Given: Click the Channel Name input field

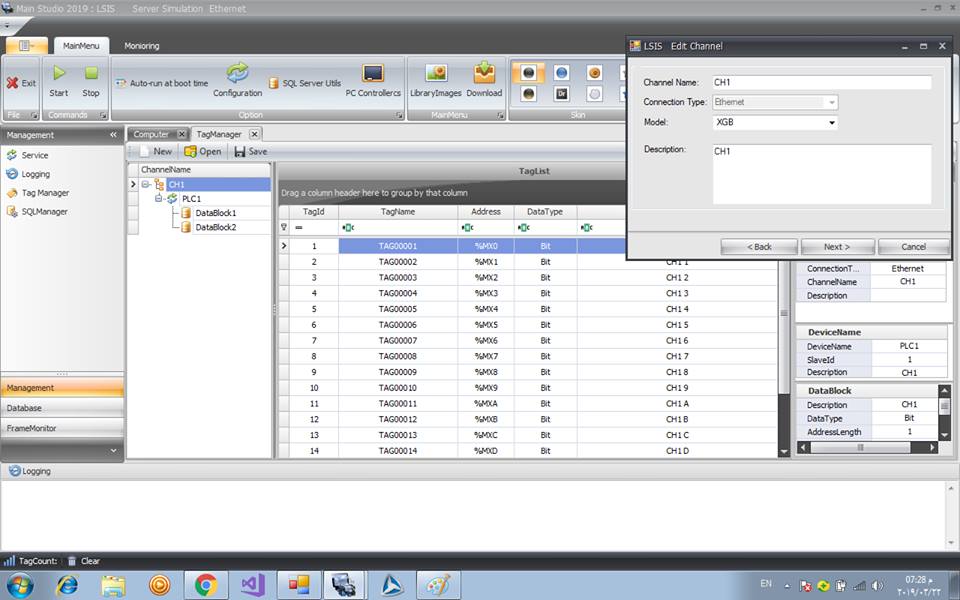Looking at the screenshot, I should 822,82.
